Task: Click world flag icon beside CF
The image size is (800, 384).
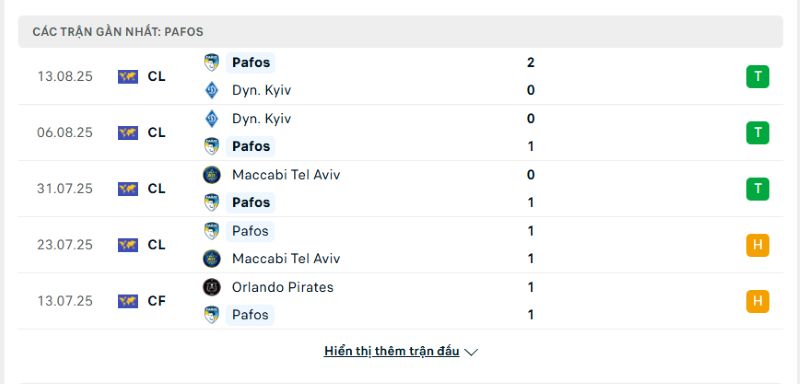Action: 128,301
